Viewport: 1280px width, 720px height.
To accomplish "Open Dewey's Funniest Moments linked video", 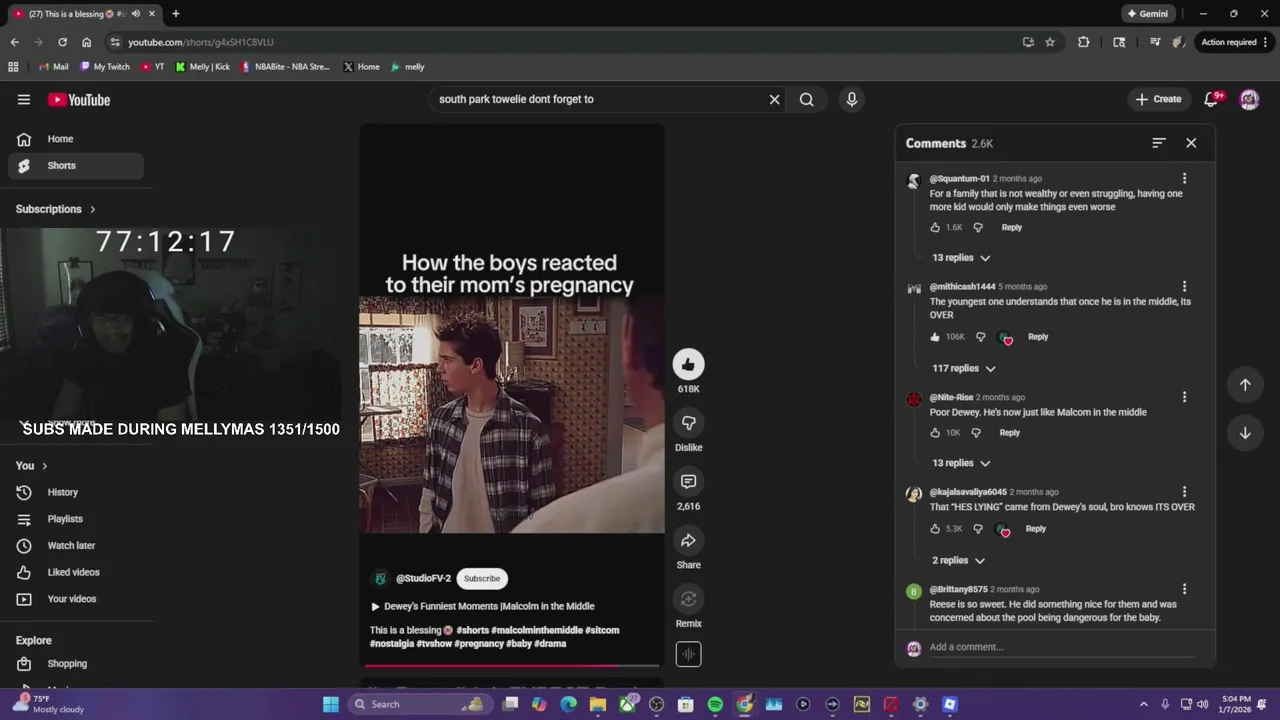I will click(482, 606).
